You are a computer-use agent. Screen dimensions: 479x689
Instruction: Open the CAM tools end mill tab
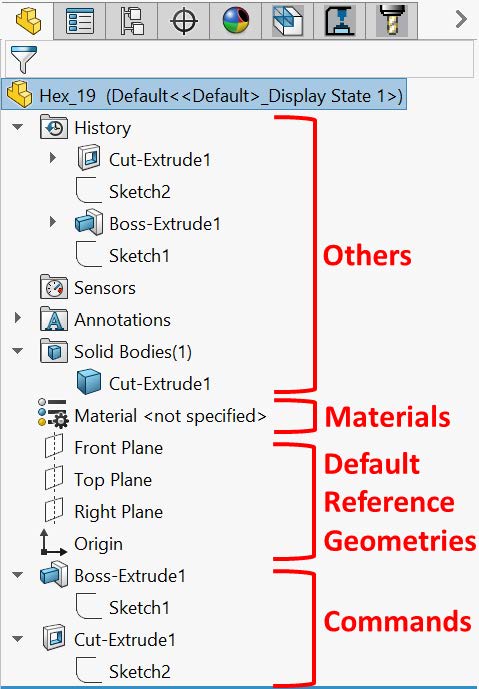392,20
